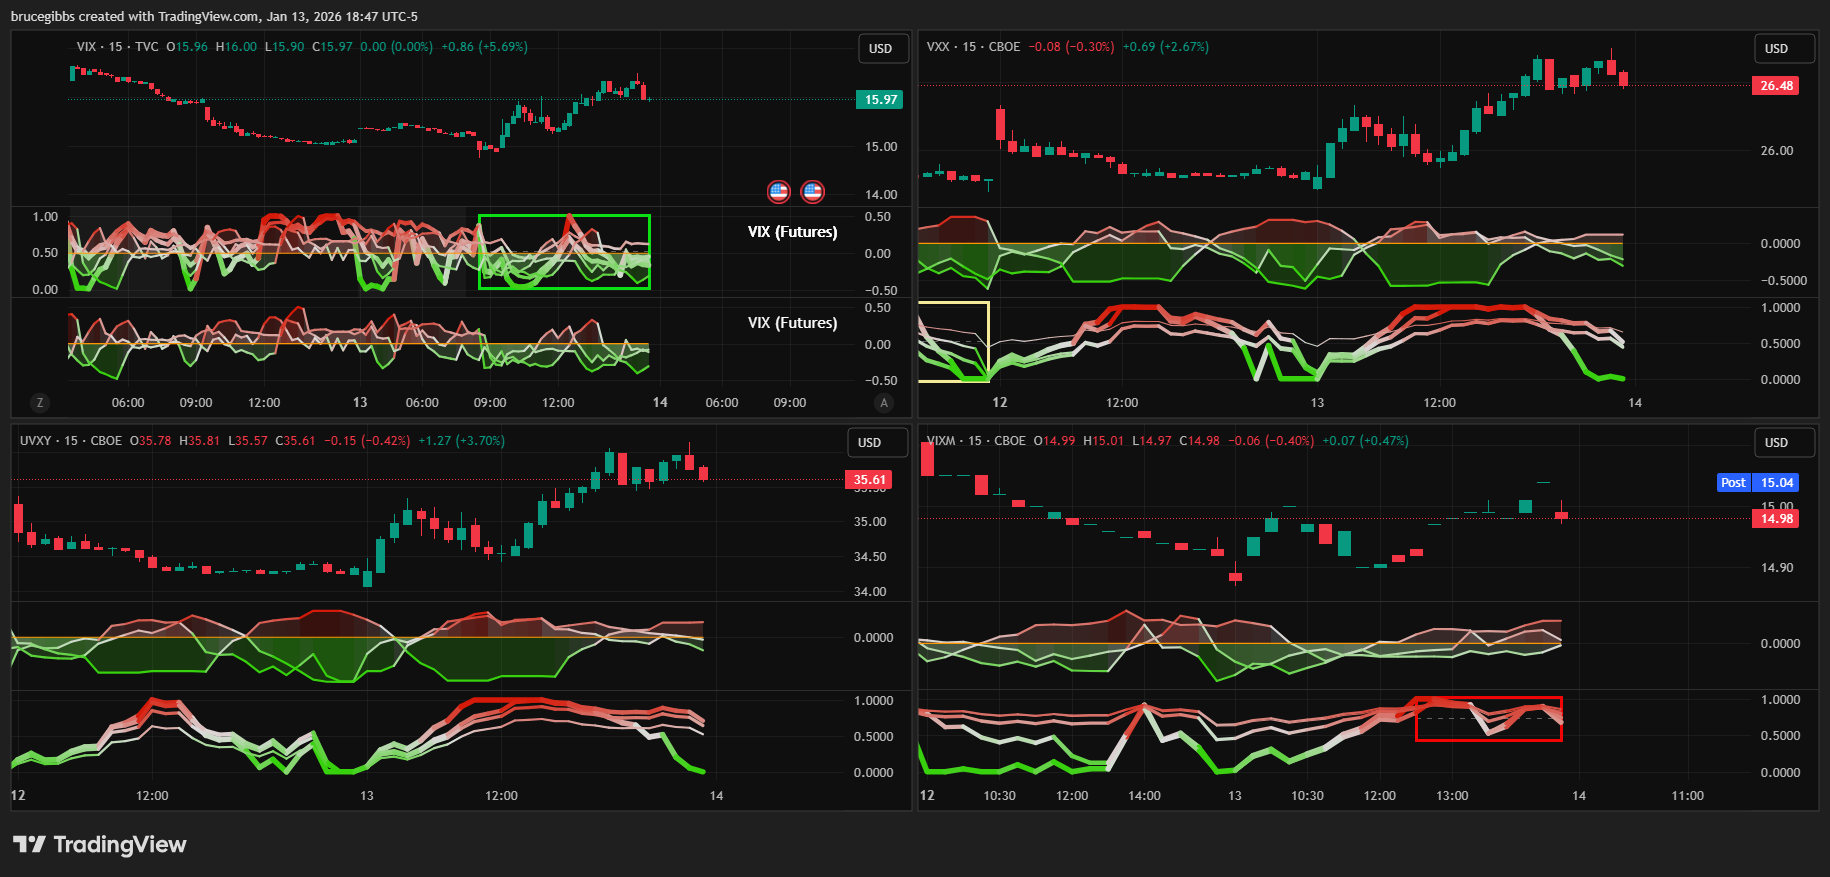Select the VIX · 15 · TVC symbol title
This screenshot has width=1830, height=877.
[117, 47]
